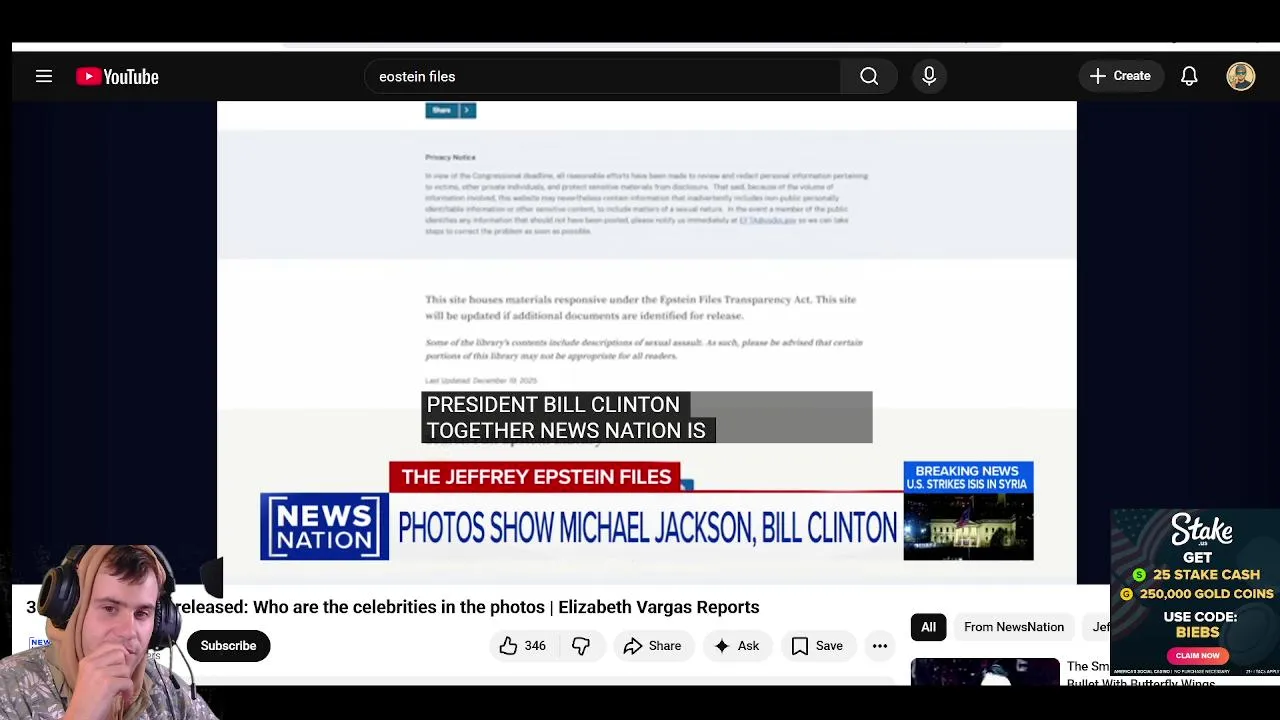Open the suggested video thumbnail in sidebar
Viewport: 1280px width, 720px height.
985,671
